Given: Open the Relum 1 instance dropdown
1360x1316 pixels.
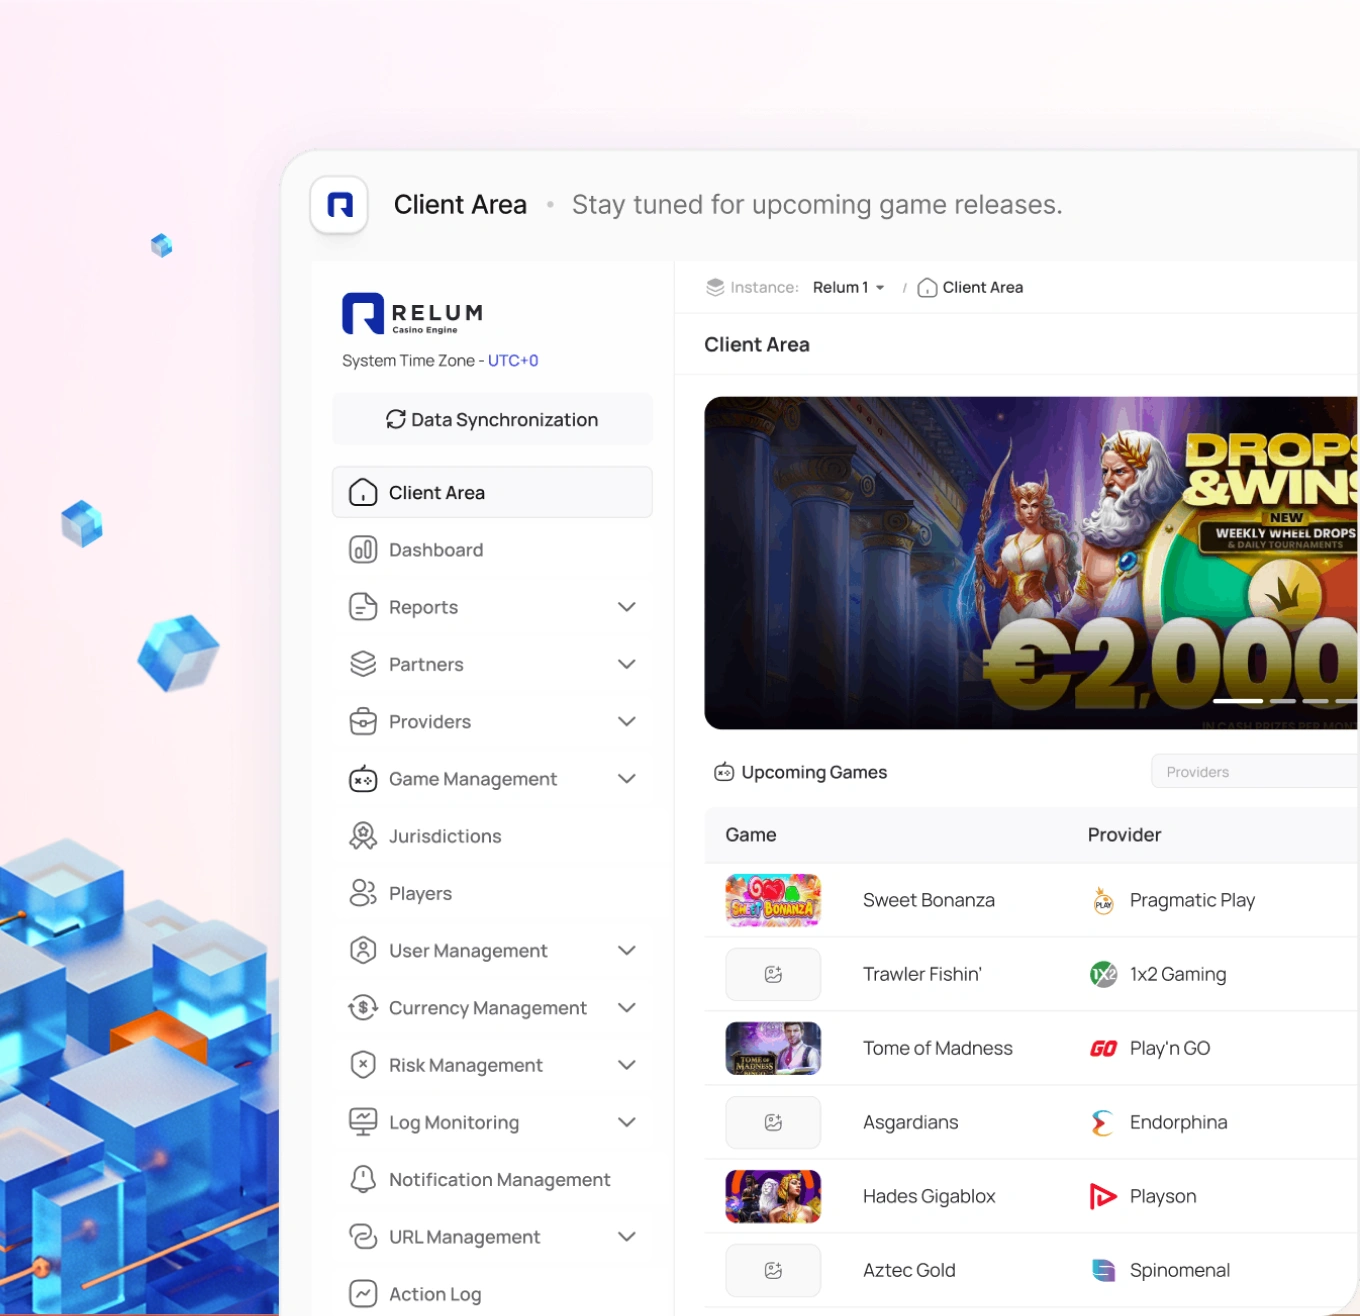Looking at the screenshot, I should point(848,288).
